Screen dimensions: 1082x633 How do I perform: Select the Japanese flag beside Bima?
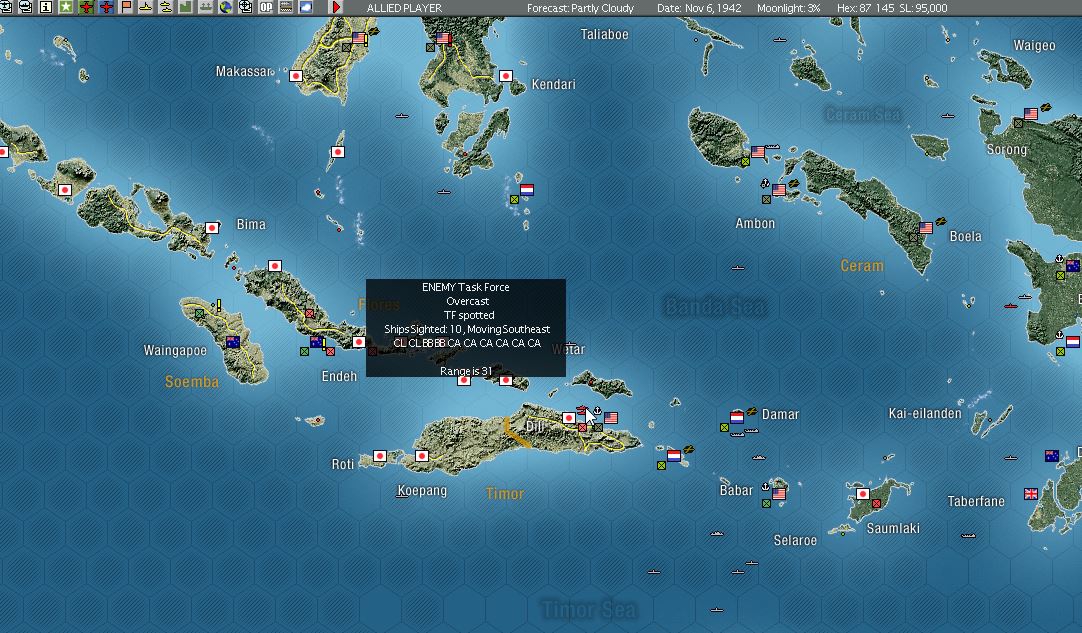[213, 227]
